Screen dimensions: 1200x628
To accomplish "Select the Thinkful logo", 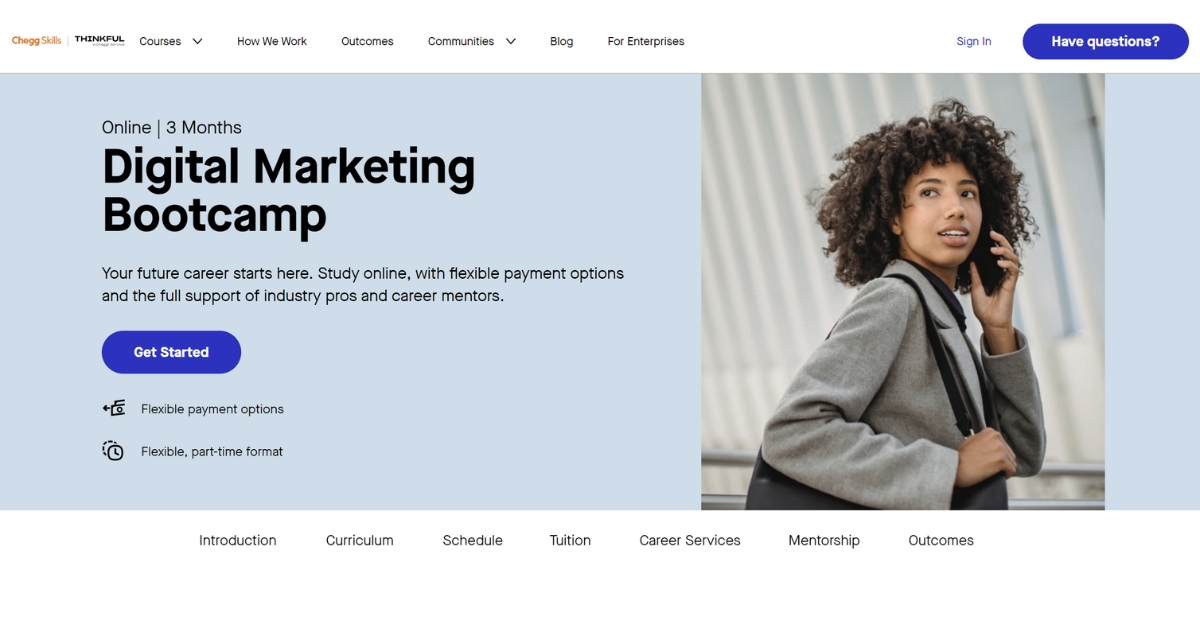I will (99, 41).
